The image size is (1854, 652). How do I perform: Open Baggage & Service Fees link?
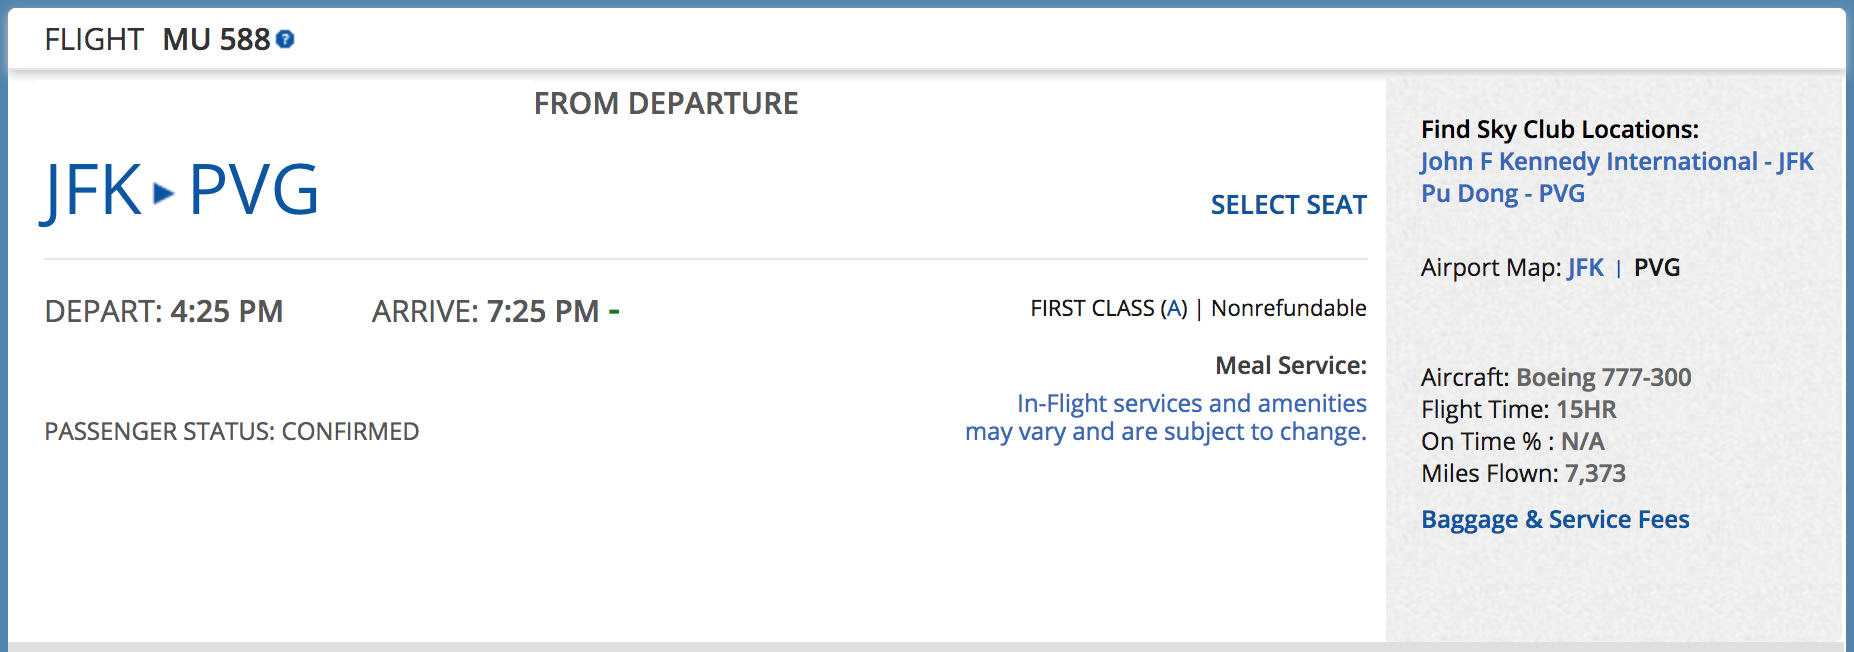(1555, 520)
